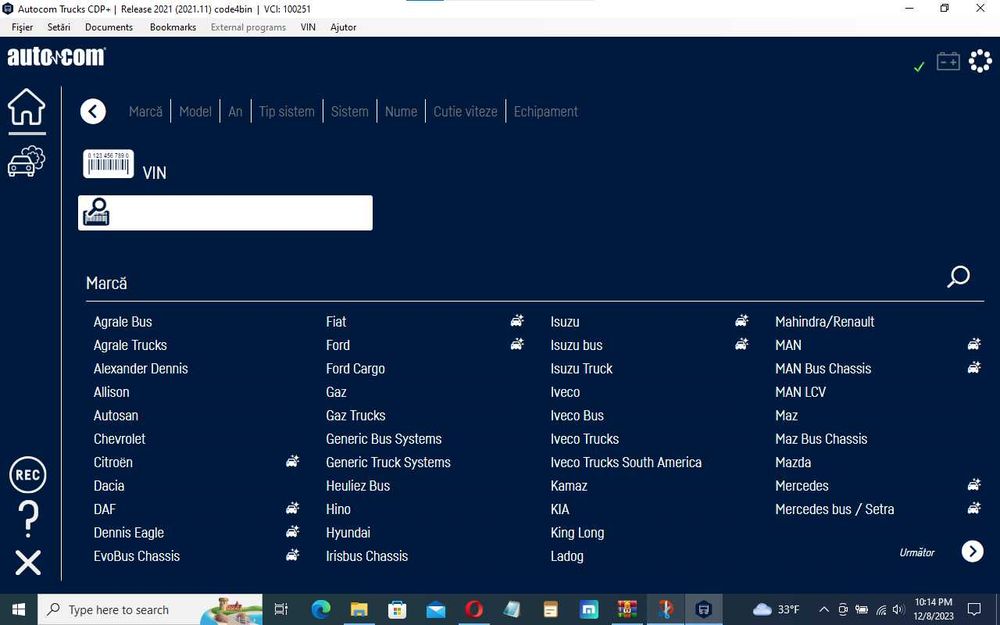The width and height of the screenshot is (1000, 625).
Task: Click the car icon beside DAF
Action: (293, 508)
